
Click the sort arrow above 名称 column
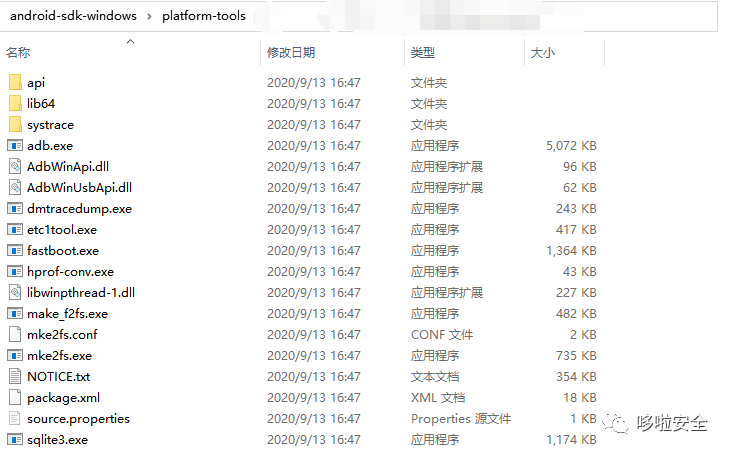(131, 41)
